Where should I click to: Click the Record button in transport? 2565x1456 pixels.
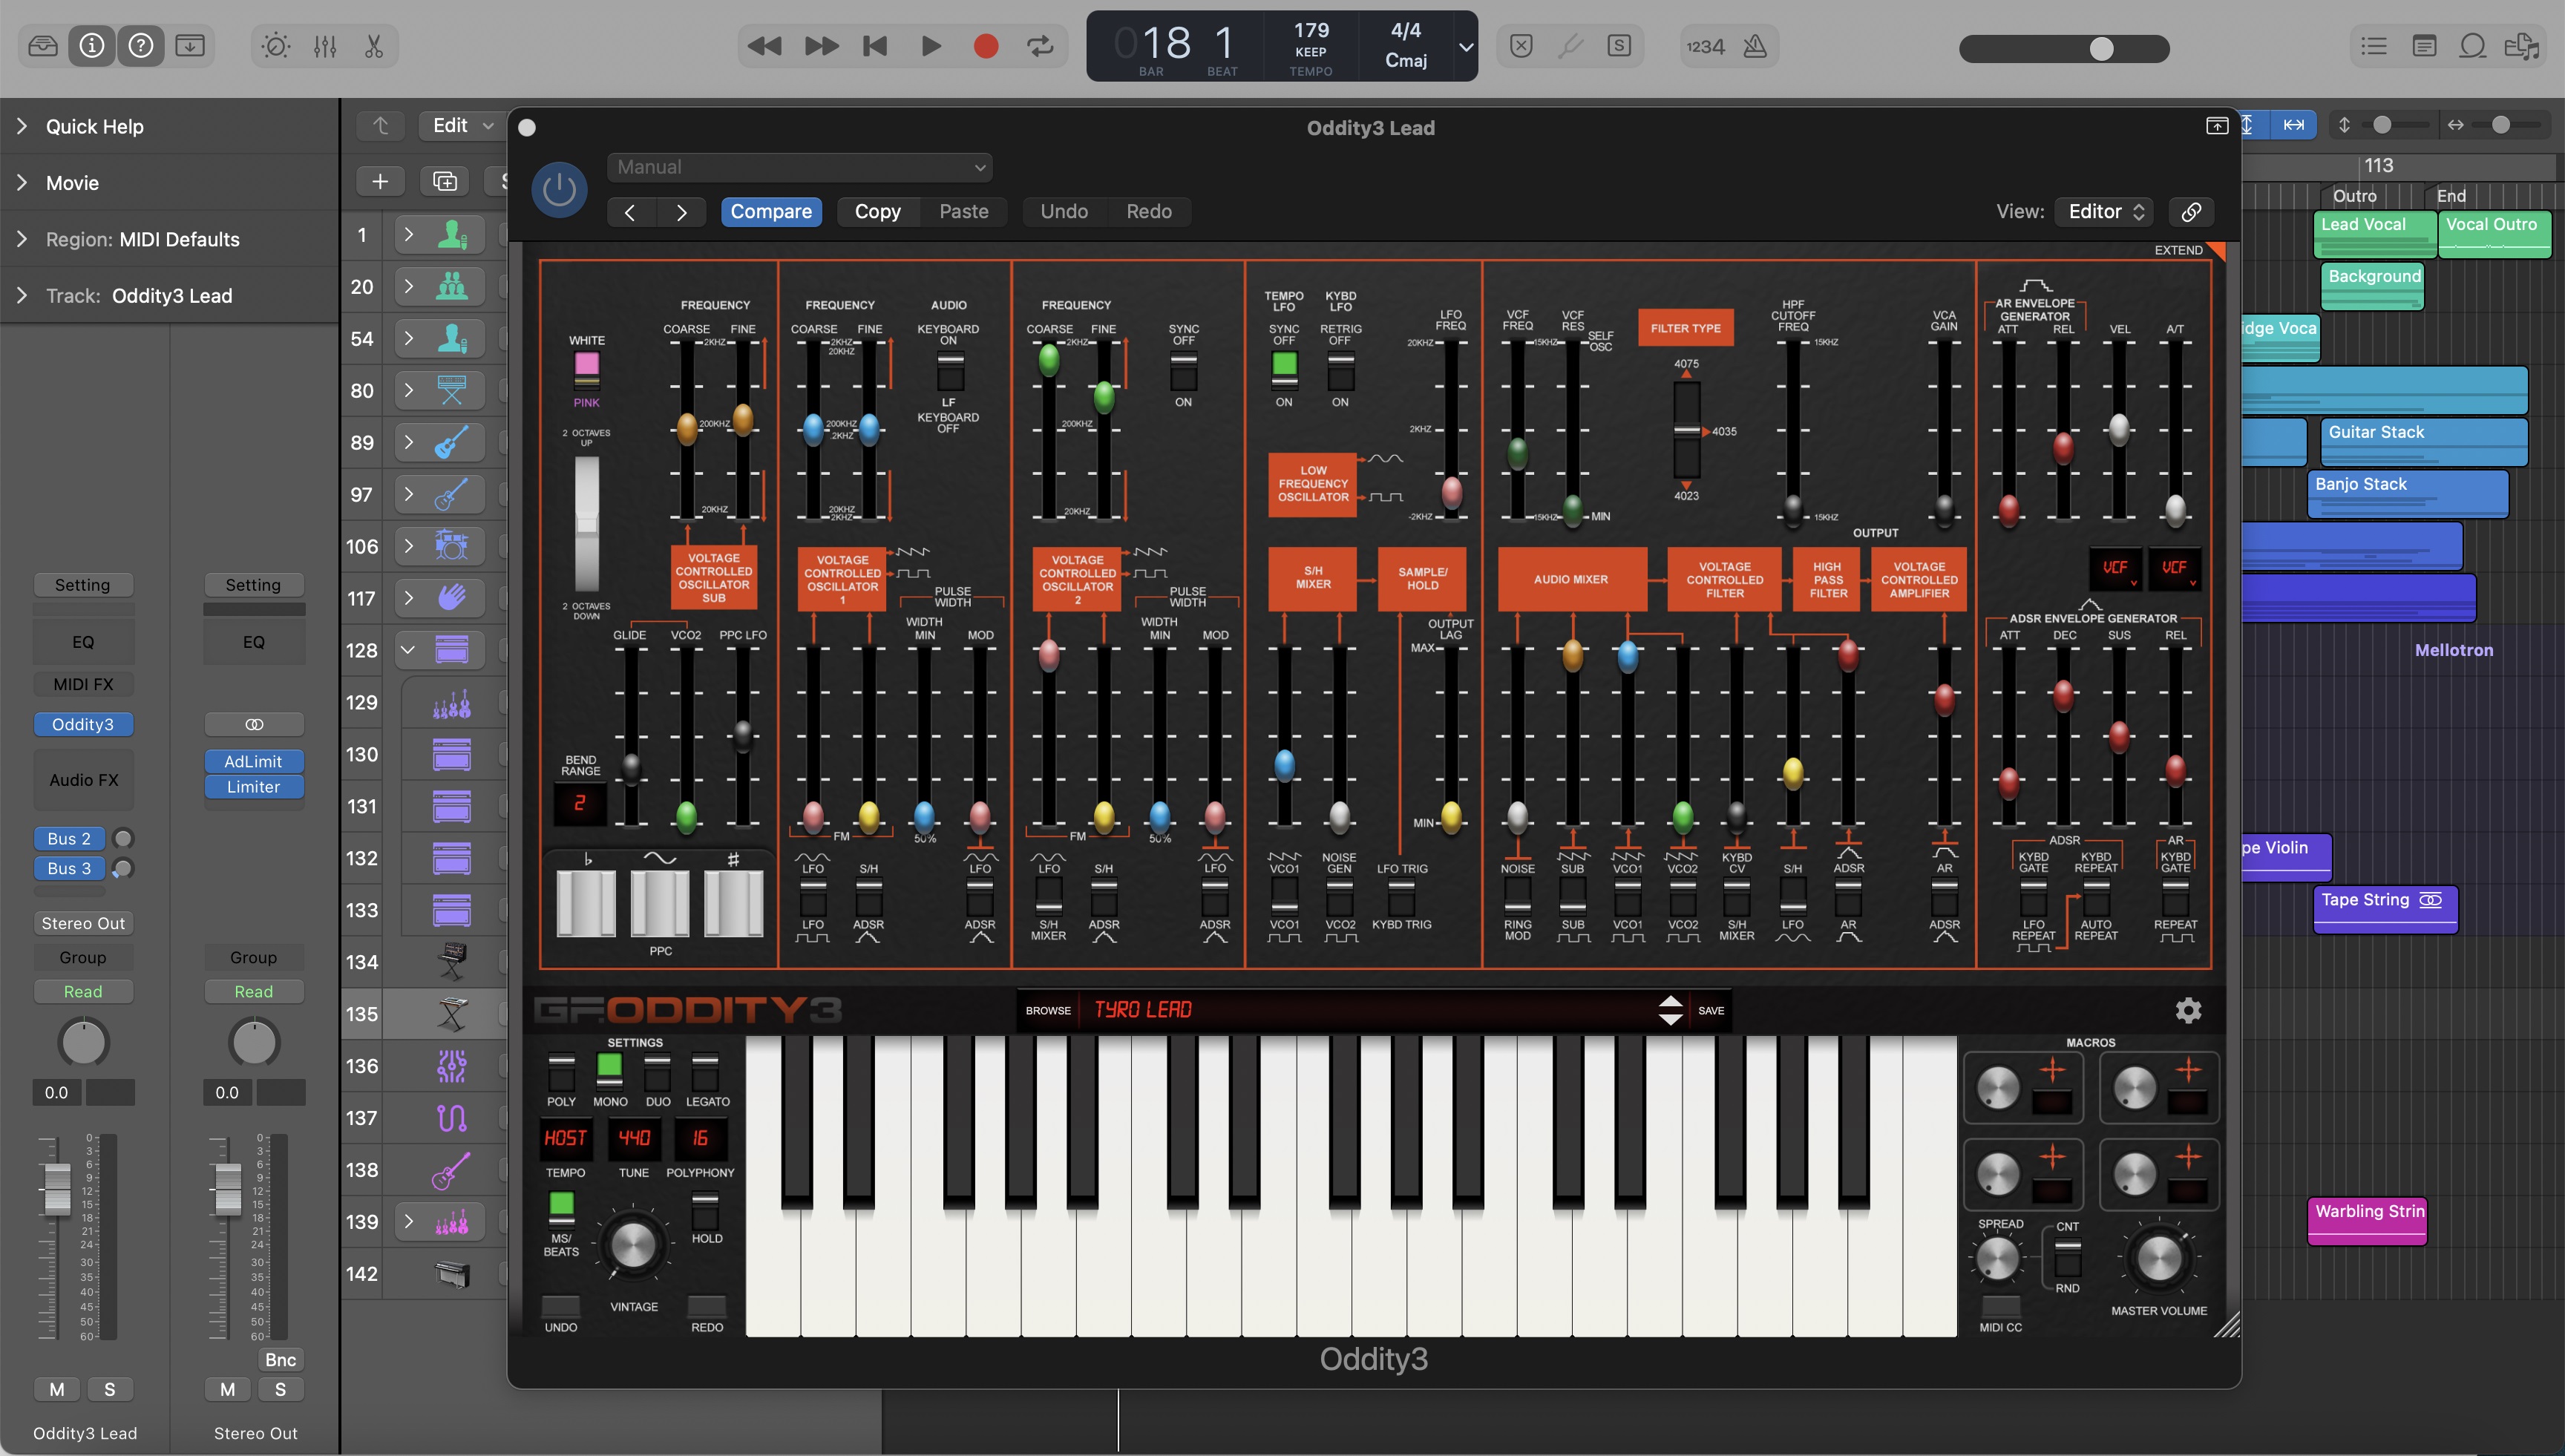(x=985, y=46)
